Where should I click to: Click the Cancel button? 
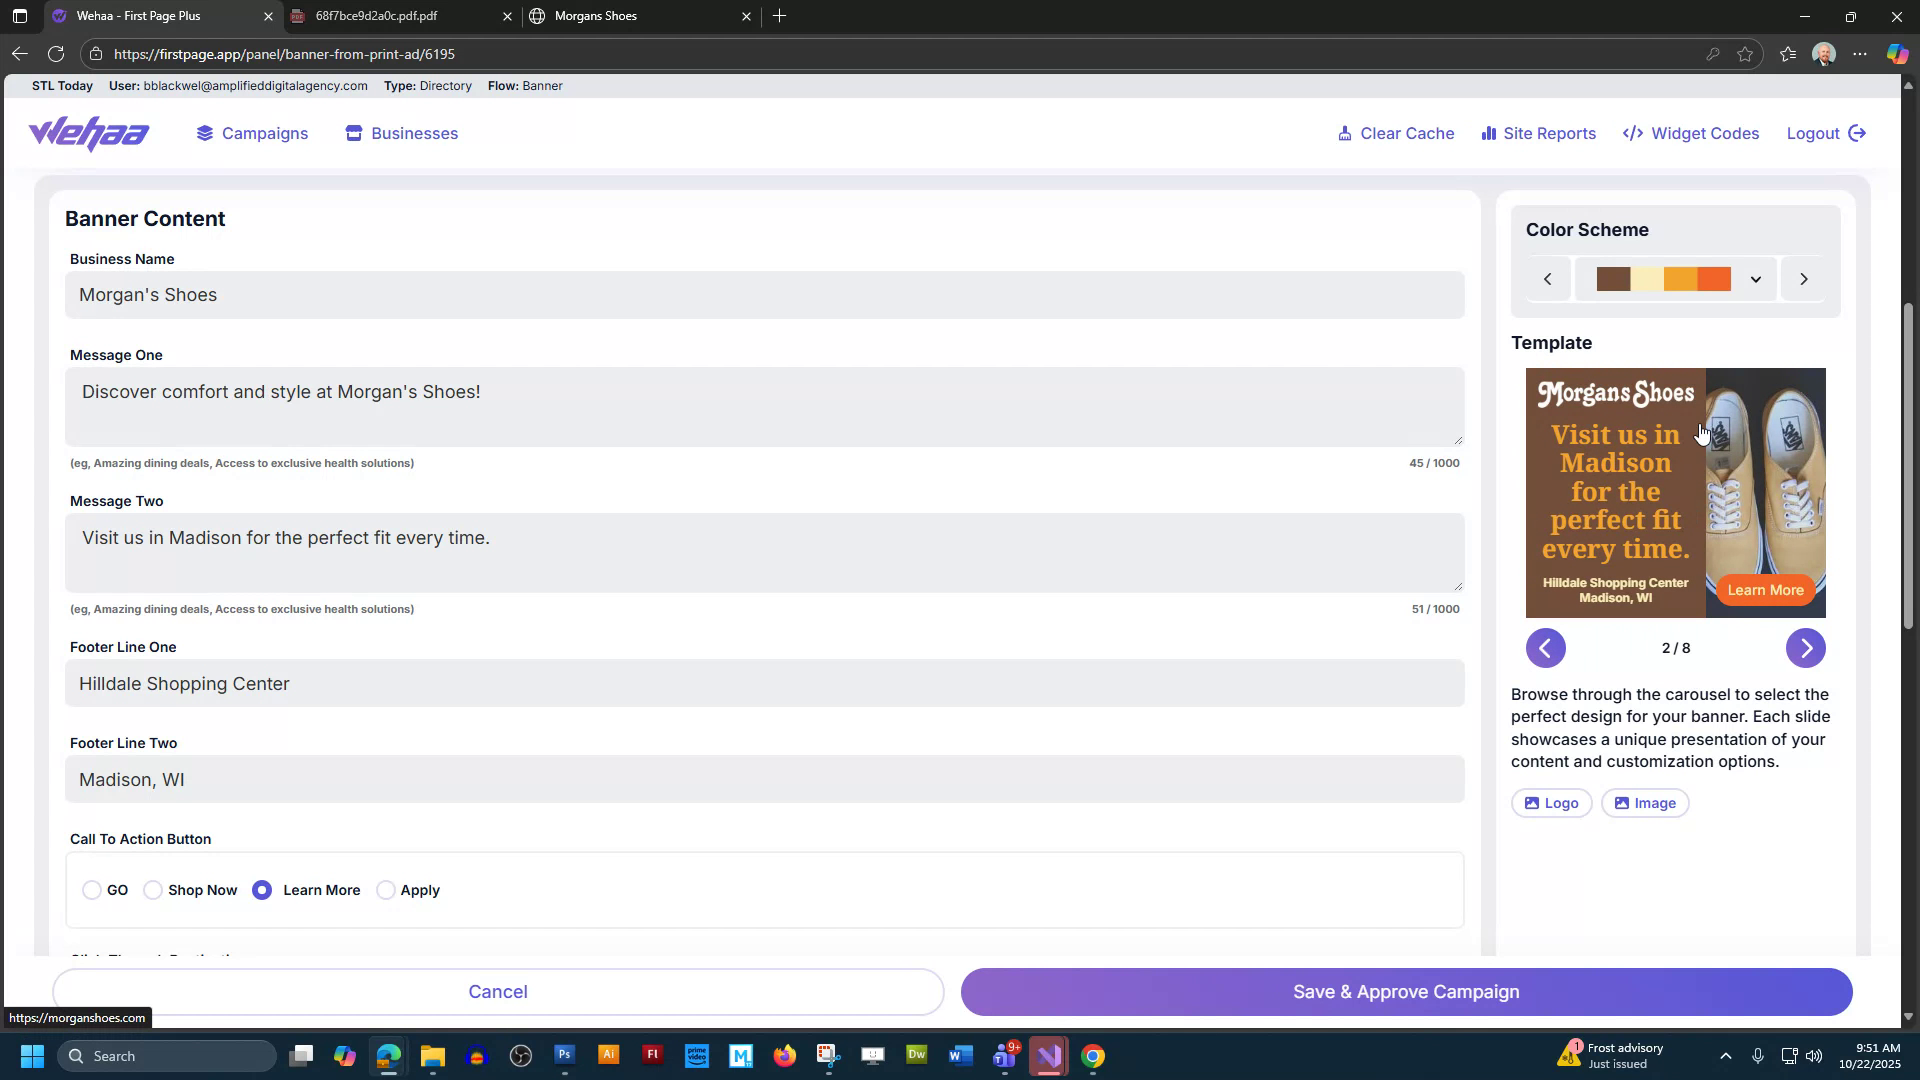[498, 991]
